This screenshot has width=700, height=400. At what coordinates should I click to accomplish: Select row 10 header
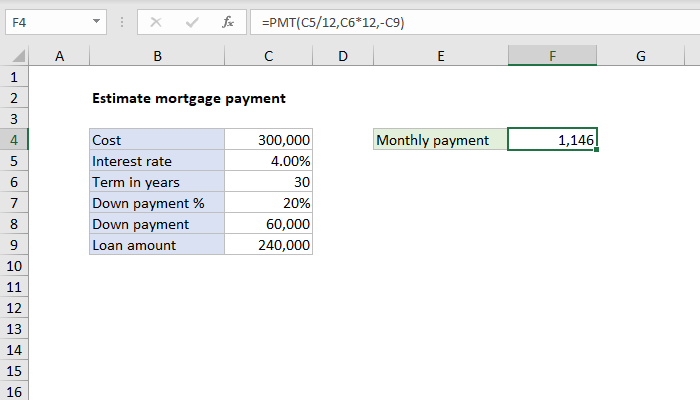pos(14,266)
